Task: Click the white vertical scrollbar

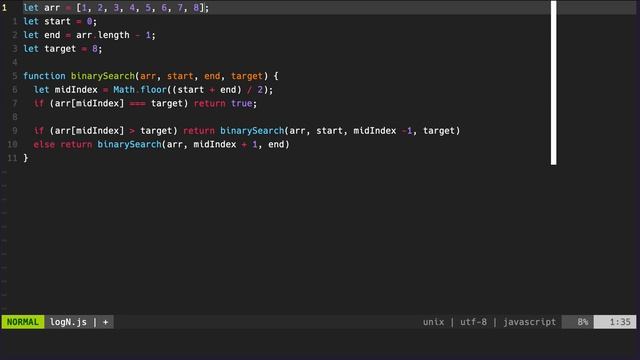Action: [x=553, y=83]
